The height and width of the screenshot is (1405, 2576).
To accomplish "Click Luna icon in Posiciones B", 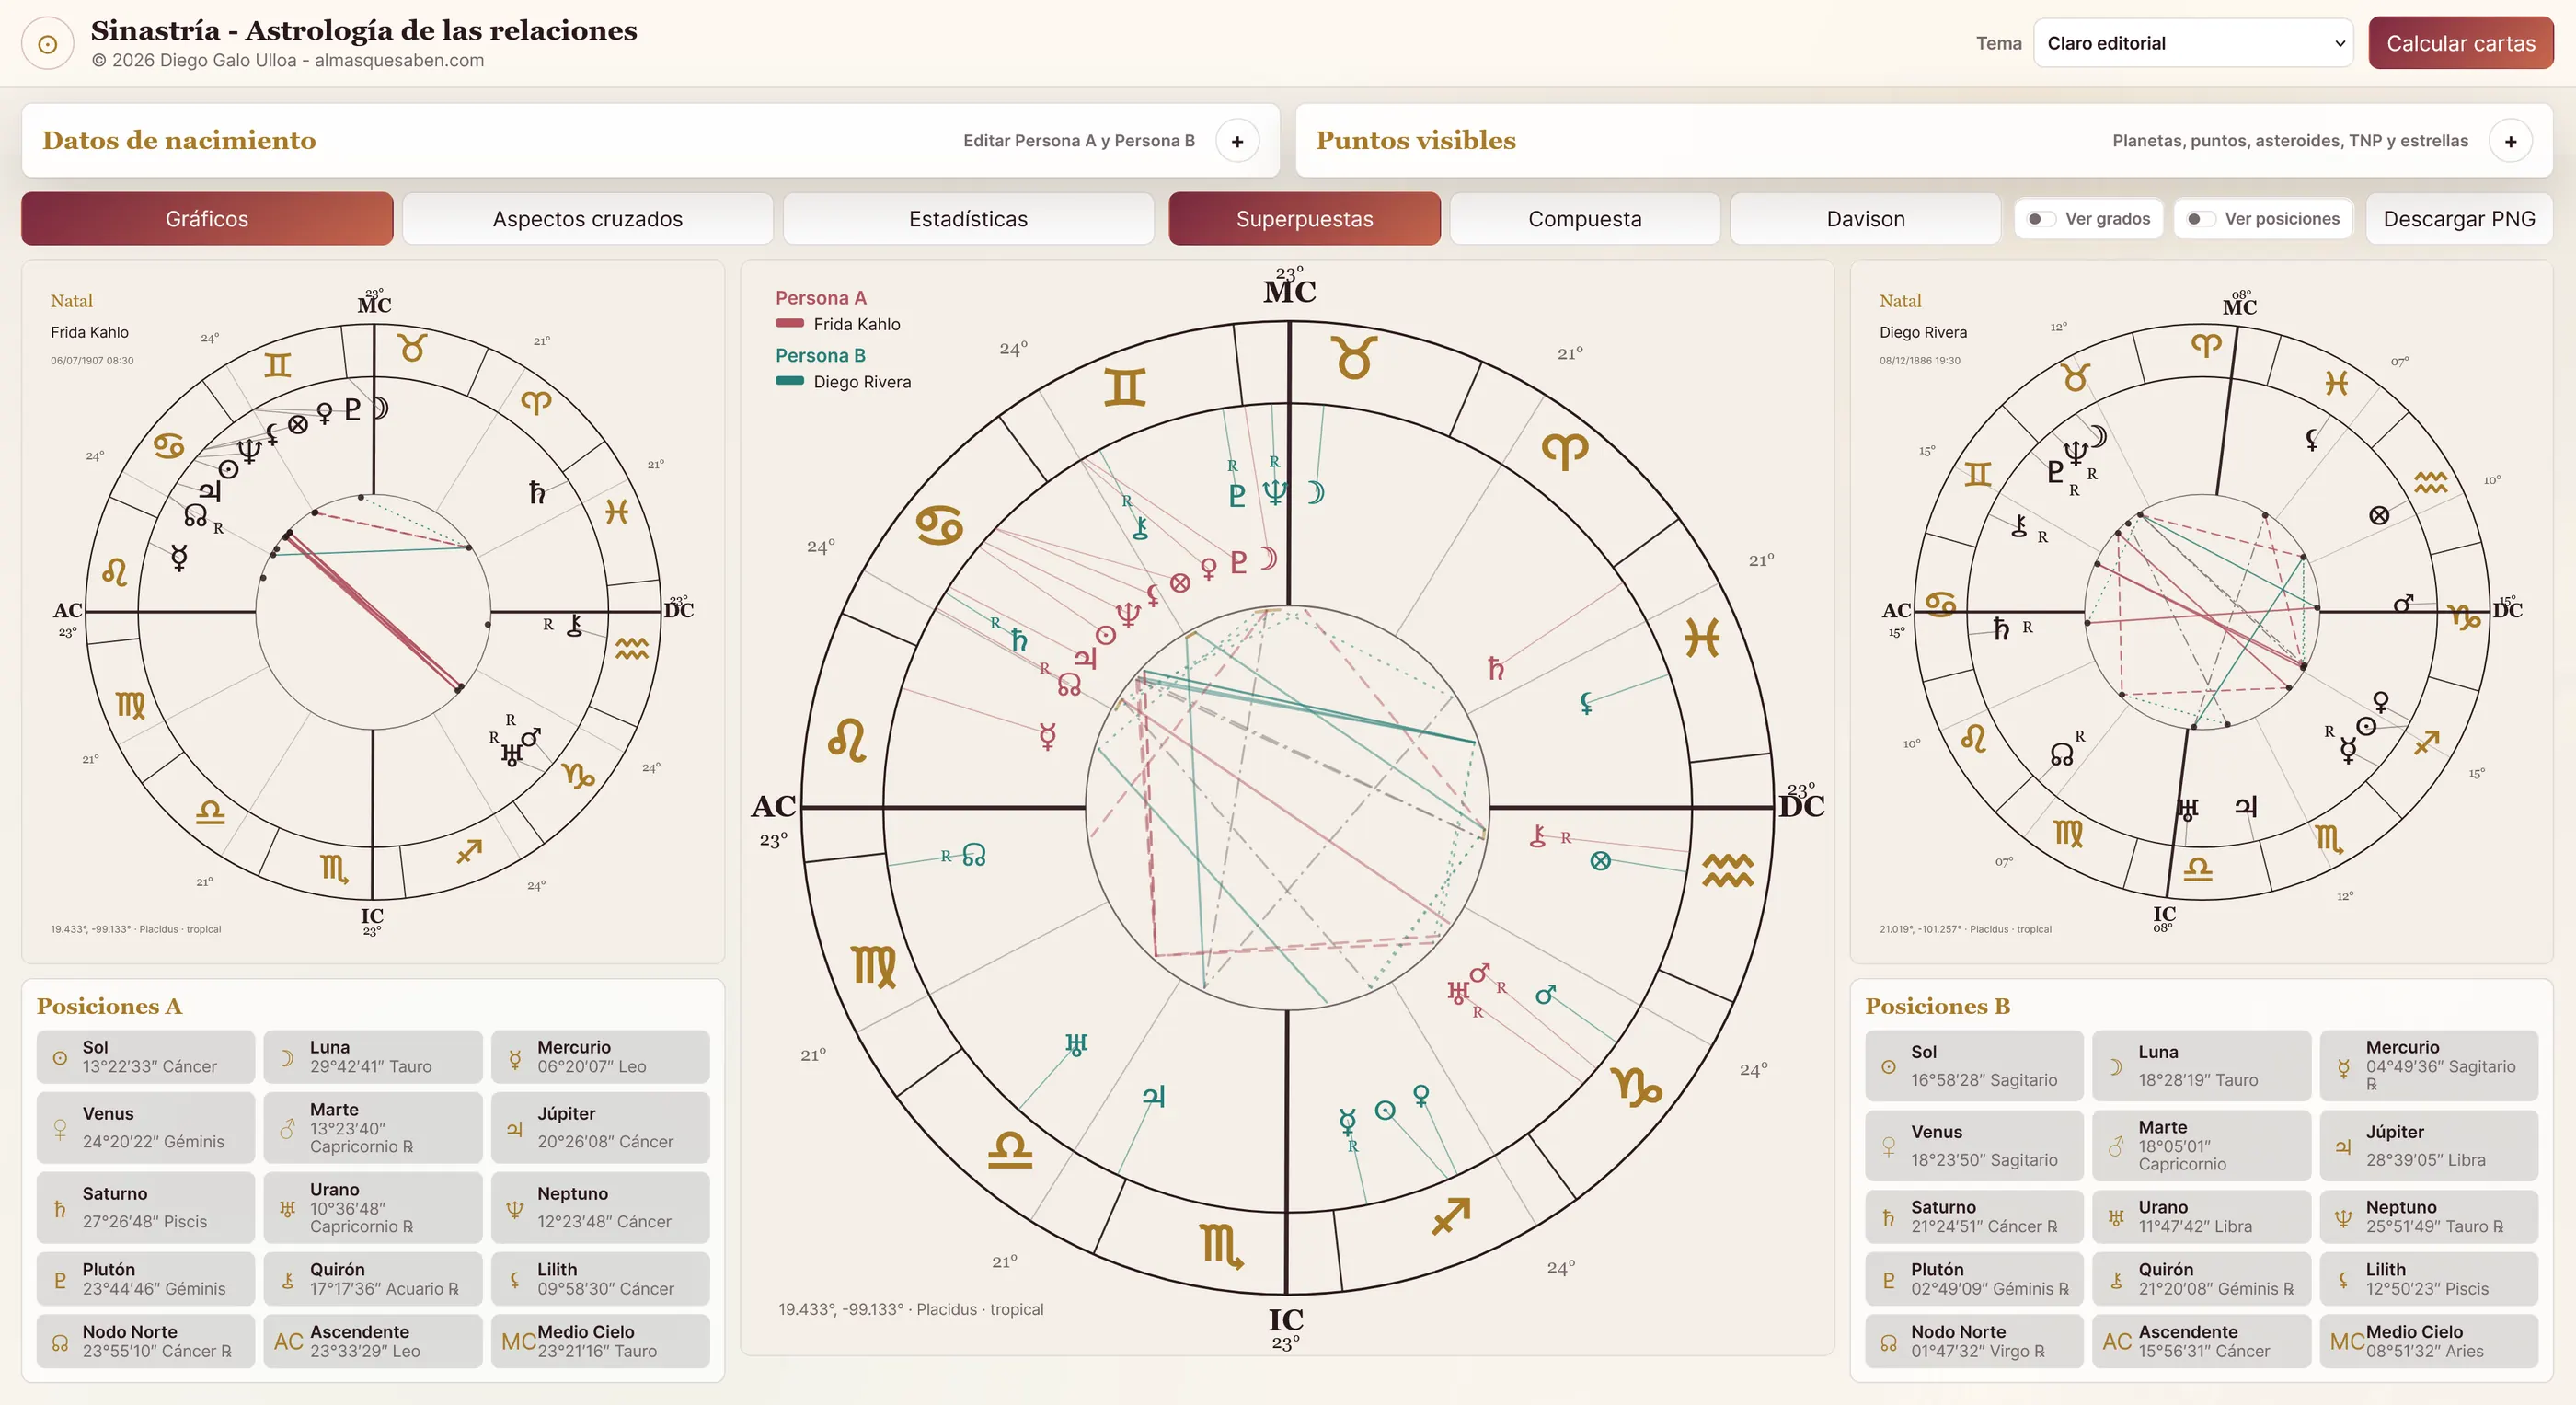I will [x=2116, y=1067].
